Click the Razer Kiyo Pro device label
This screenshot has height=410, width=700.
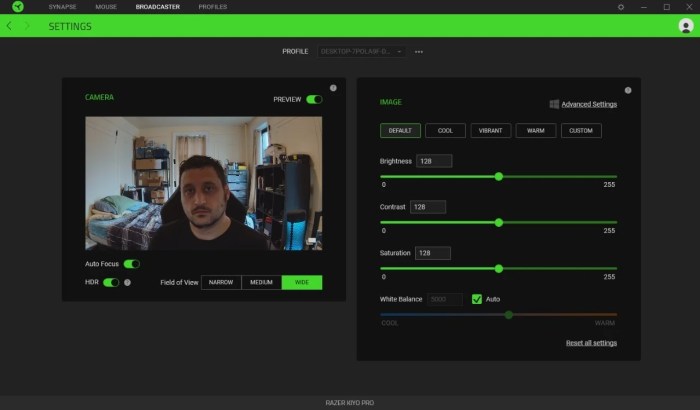tap(350, 403)
